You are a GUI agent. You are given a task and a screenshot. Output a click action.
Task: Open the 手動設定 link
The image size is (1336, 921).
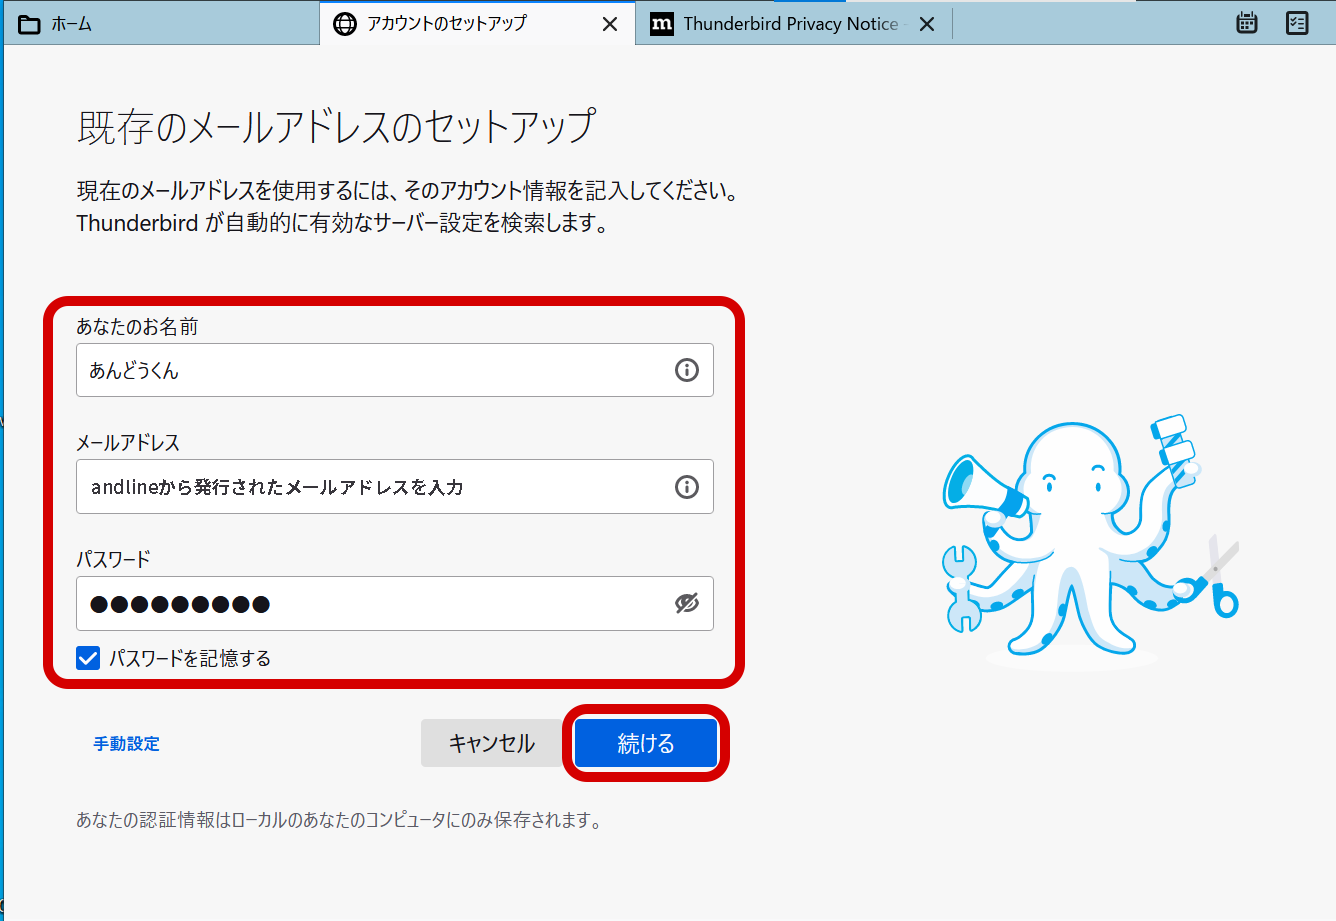[x=127, y=744]
